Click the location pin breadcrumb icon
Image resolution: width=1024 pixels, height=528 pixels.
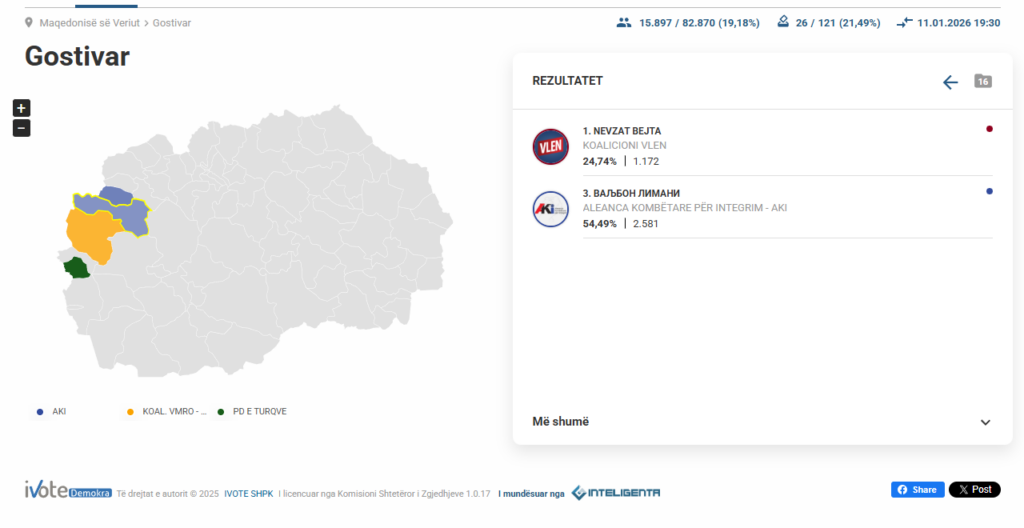point(29,22)
